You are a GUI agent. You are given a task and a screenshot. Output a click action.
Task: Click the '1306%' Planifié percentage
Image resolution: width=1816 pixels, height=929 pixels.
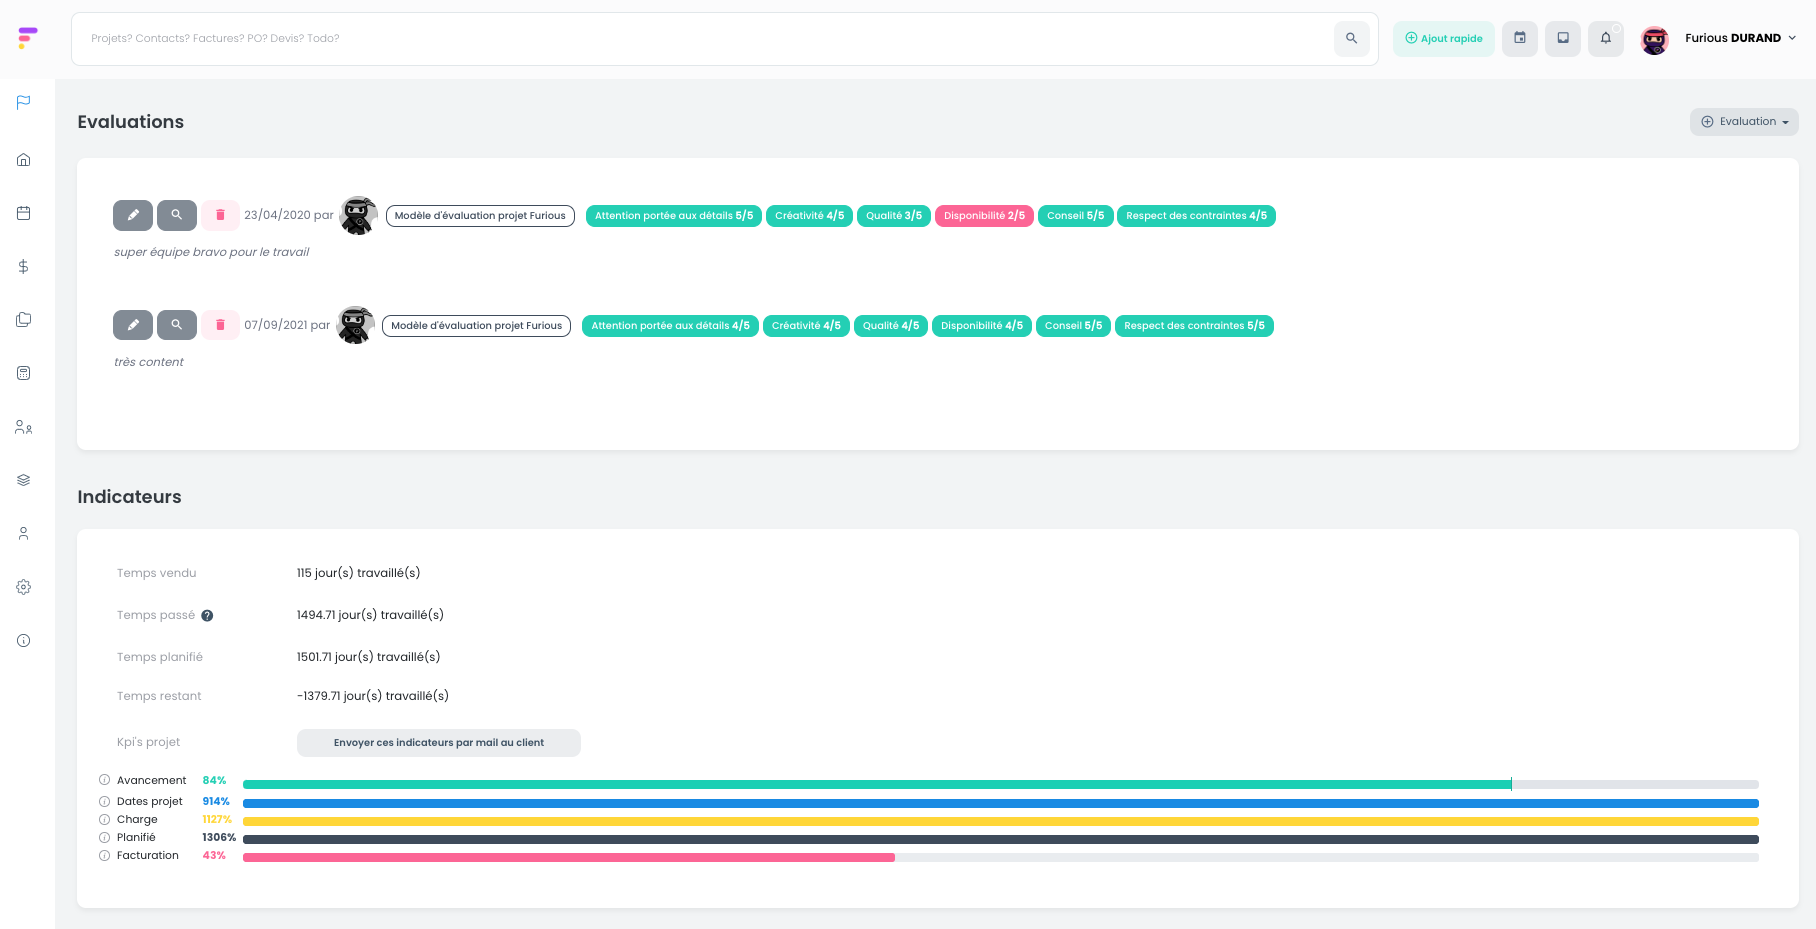(219, 837)
